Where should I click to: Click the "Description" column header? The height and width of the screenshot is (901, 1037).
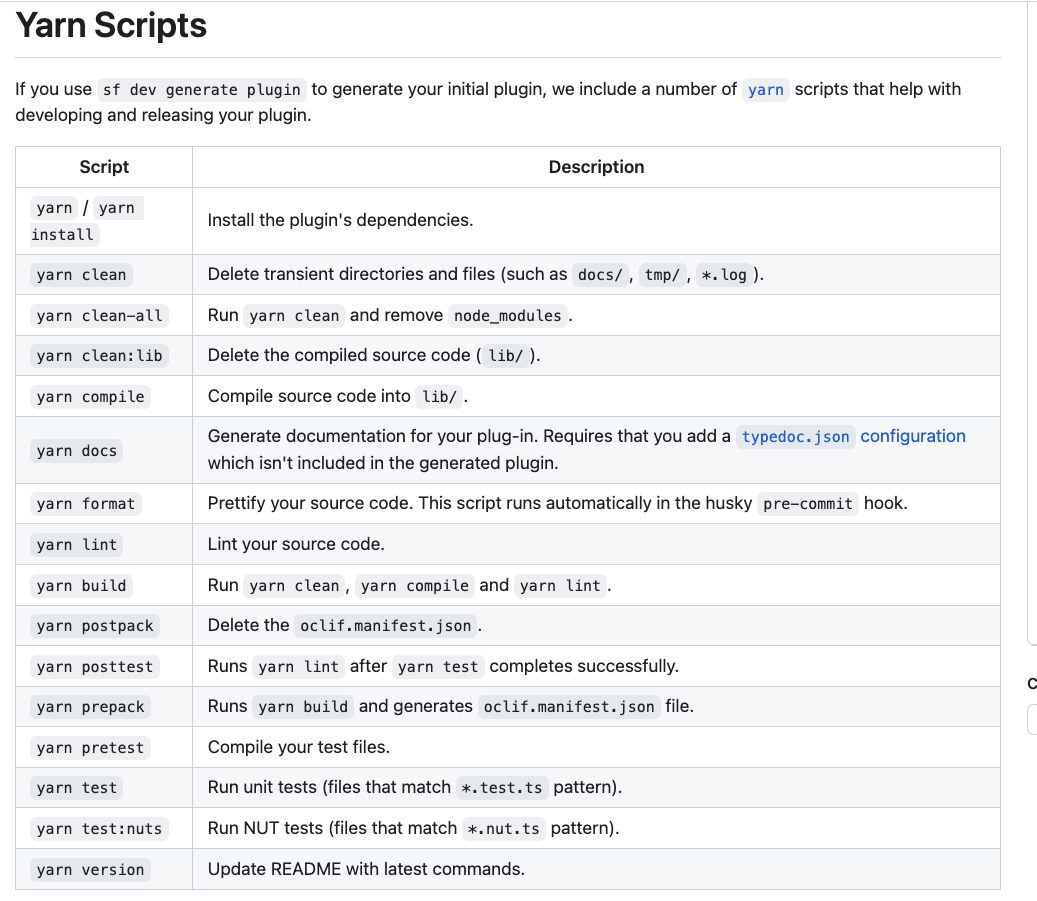click(596, 167)
